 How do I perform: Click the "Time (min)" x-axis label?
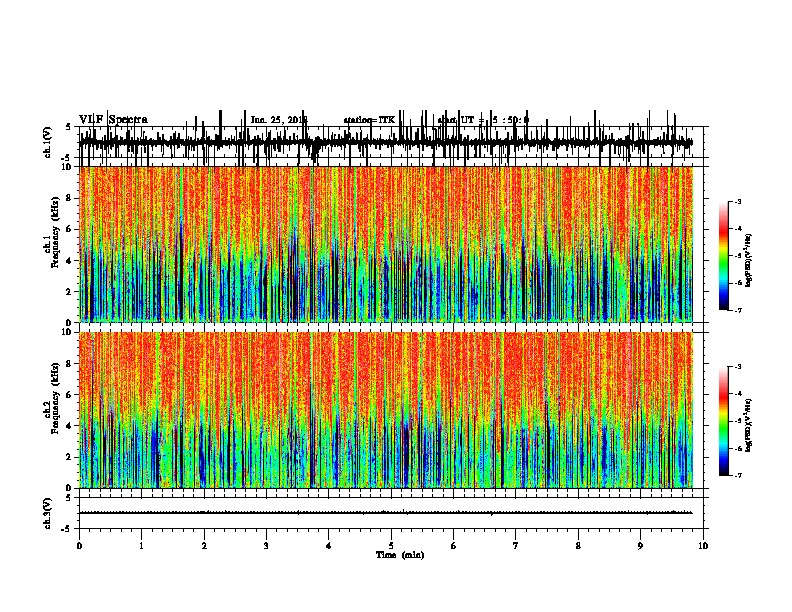pos(400,555)
